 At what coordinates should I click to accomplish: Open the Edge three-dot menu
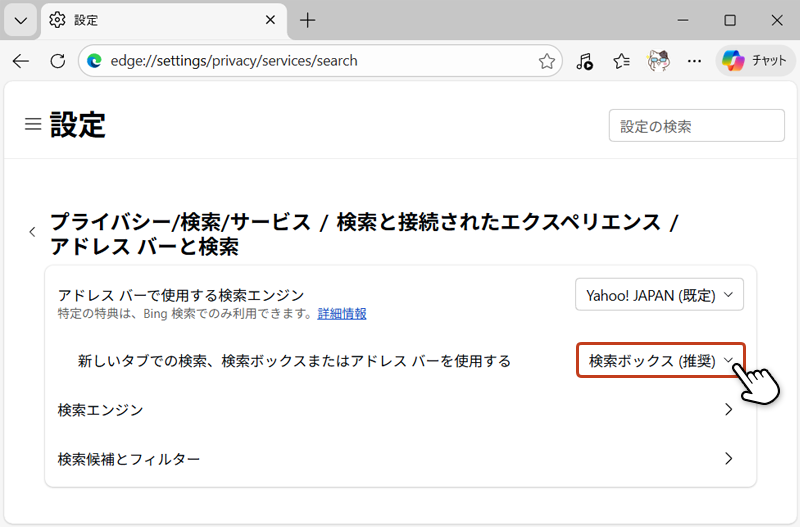(694, 61)
